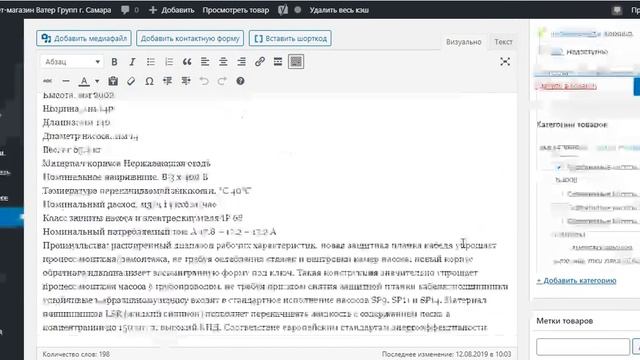Decrease the paragraph indent
The image size is (640, 360).
coord(167,81)
